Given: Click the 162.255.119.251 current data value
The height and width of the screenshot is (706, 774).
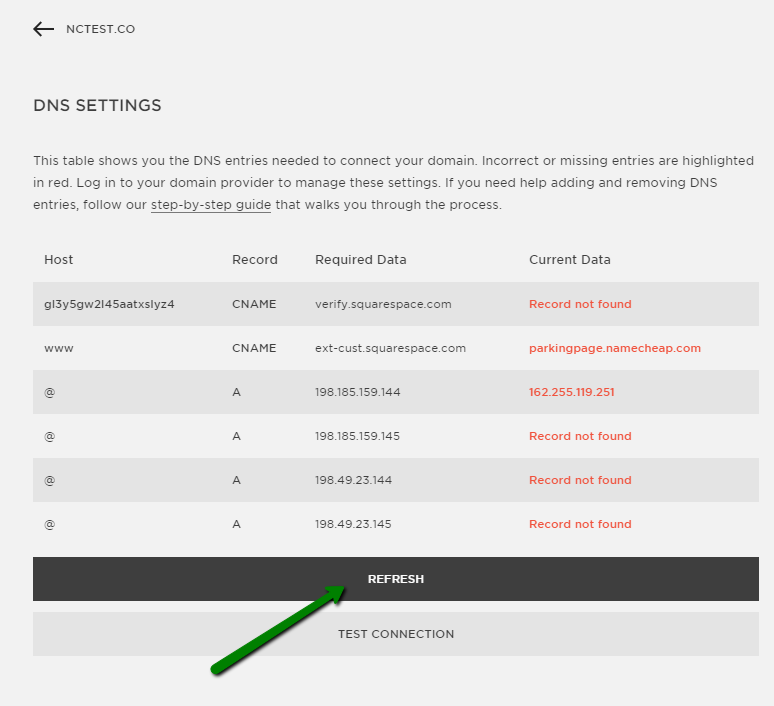Looking at the screenshot, I should pyautogui.click(x=572, y=392).
